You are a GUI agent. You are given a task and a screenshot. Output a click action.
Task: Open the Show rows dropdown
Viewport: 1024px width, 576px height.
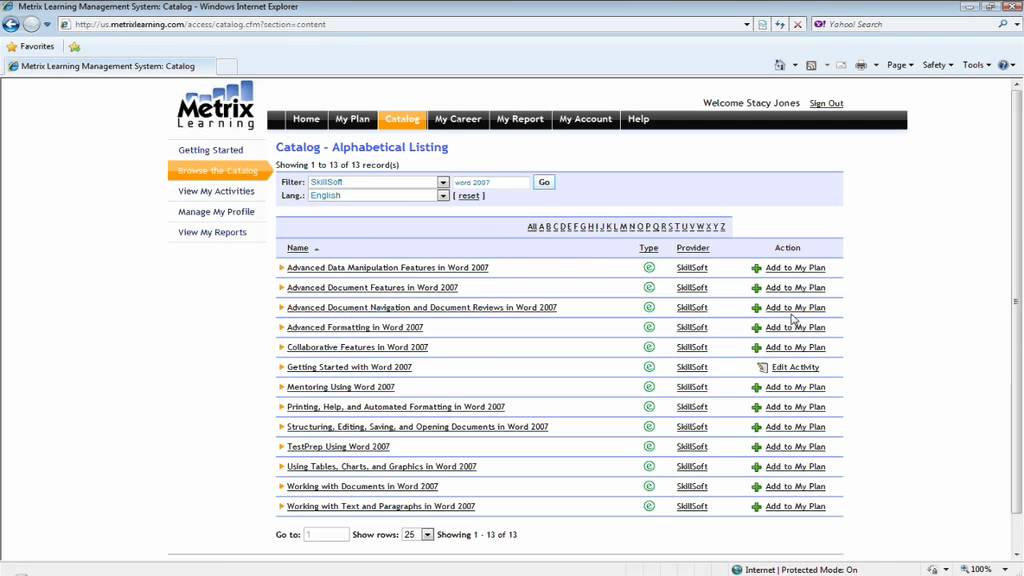tap(427, 534)
